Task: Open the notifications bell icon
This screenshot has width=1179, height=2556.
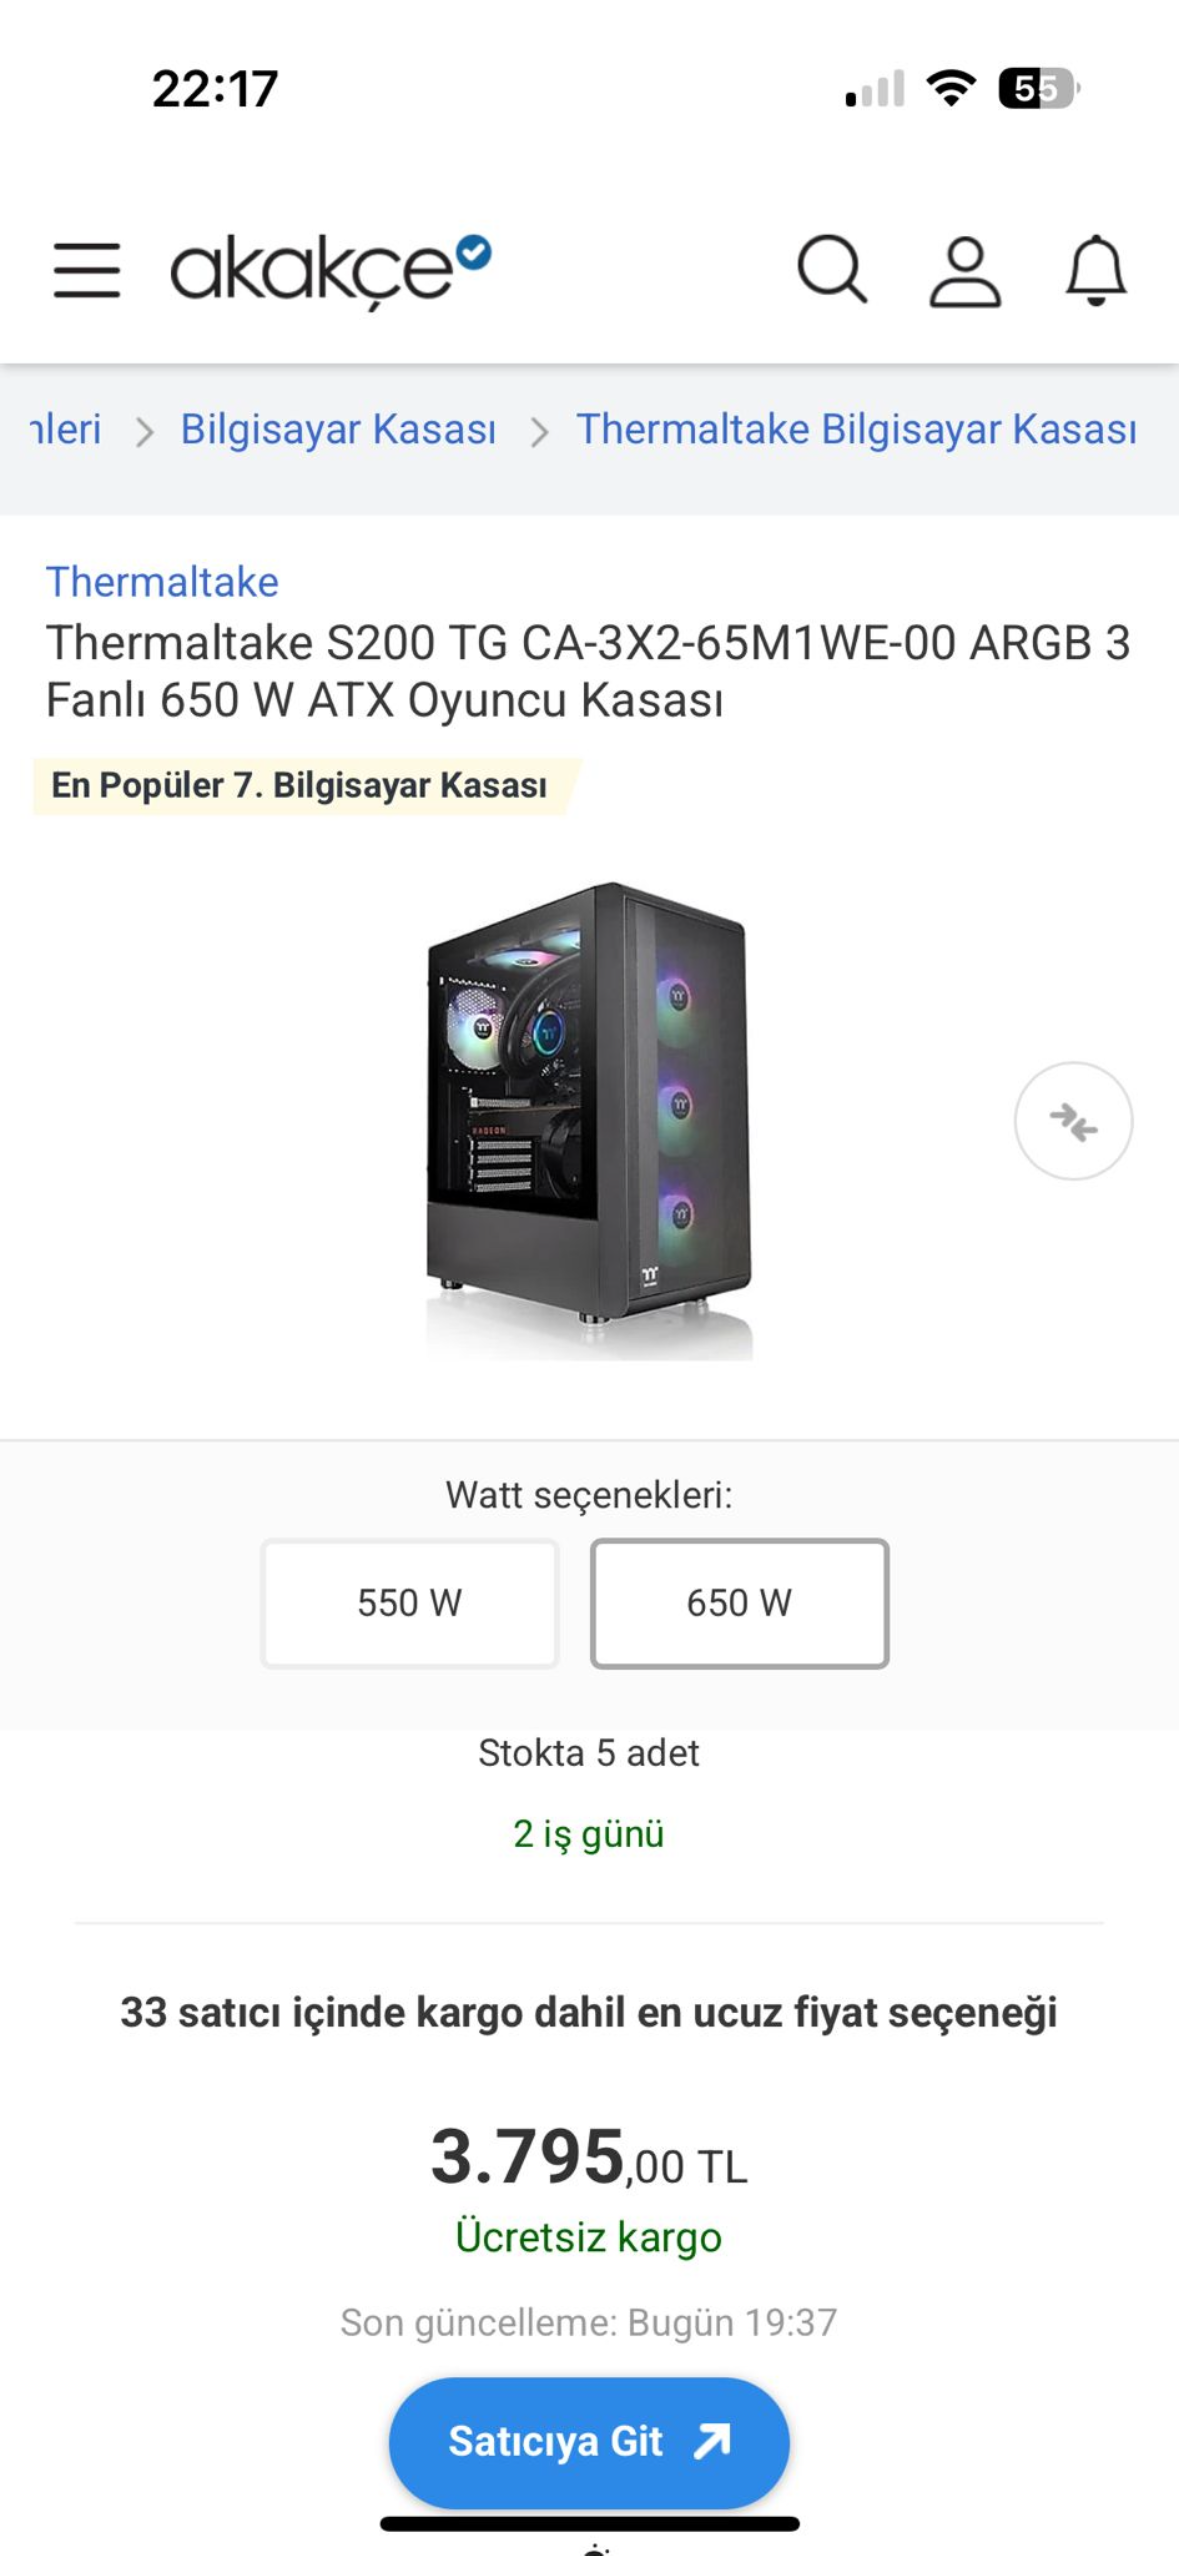Action: [1096, 270]
